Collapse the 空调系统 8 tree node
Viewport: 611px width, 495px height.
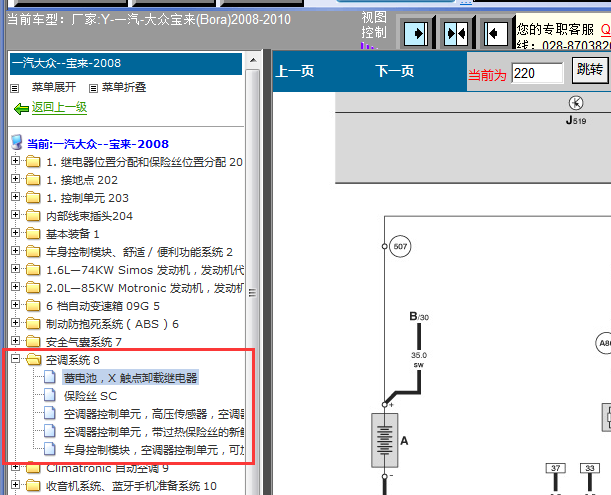point(15,359)
